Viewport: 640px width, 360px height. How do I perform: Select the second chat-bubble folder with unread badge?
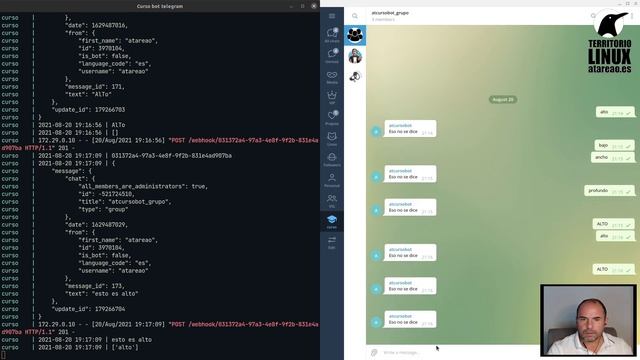click(x=332, y=56)
